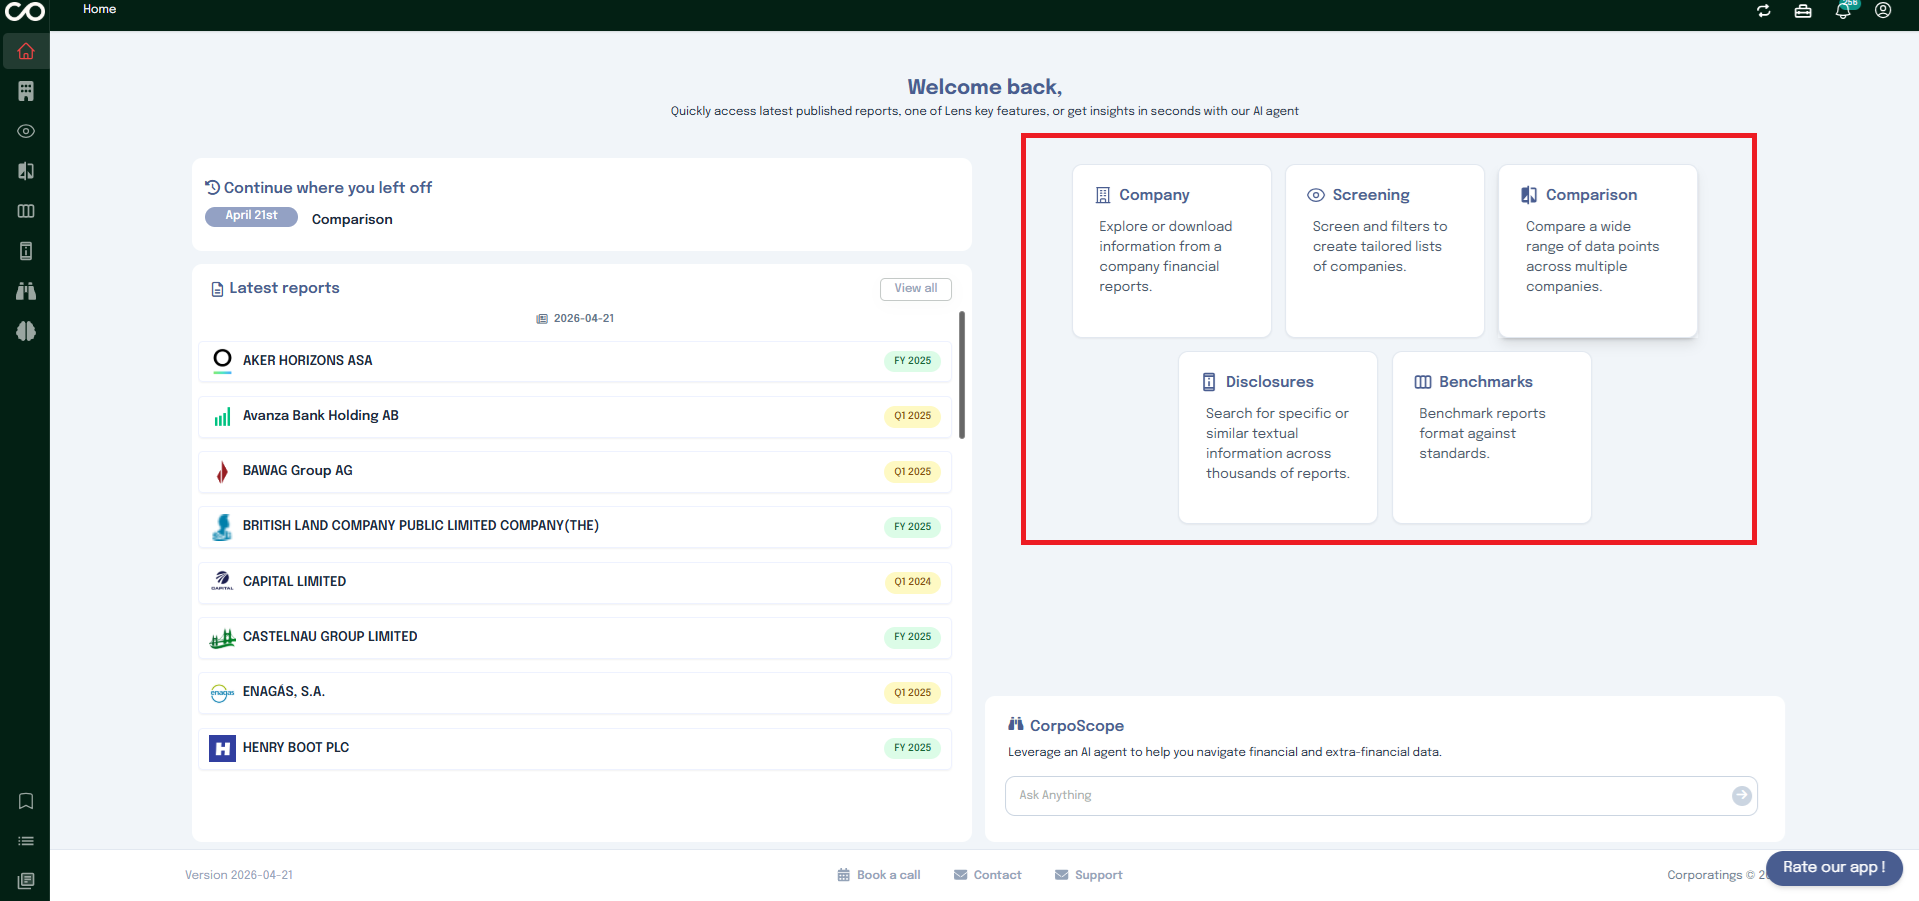Click the Latest reports heading
Viewport: 1919px width, 901px height.
284,288
